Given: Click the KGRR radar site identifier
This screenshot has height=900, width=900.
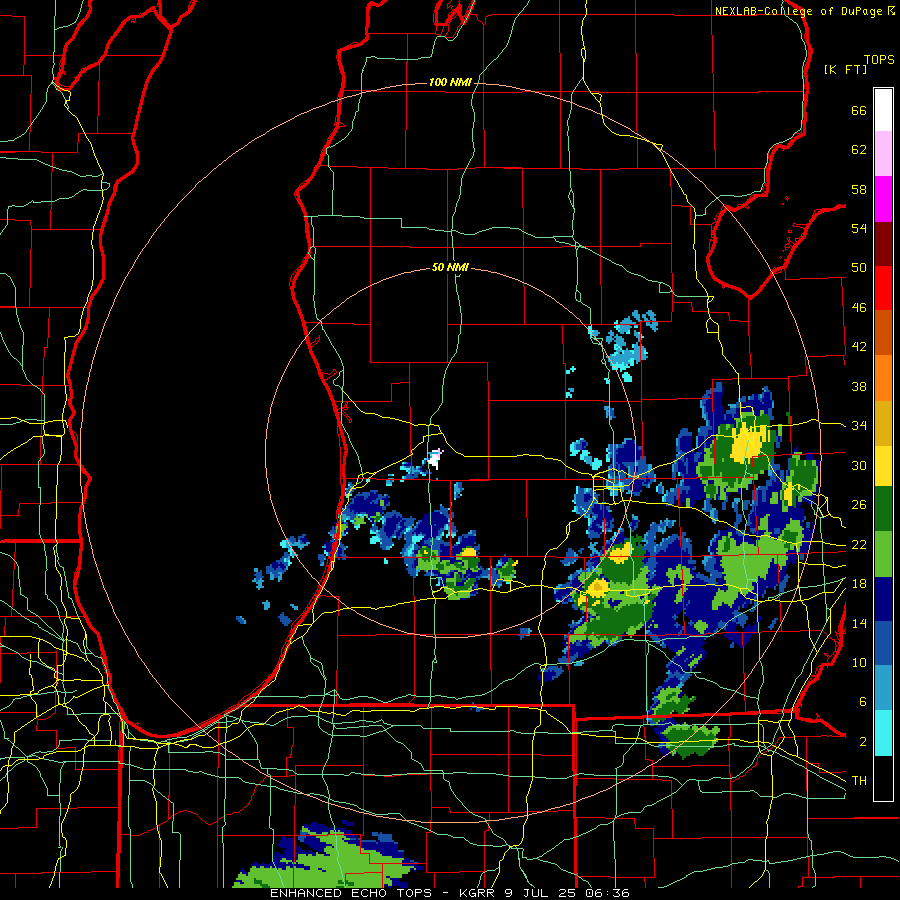Looking at the screenshot, I should [479, 893].
